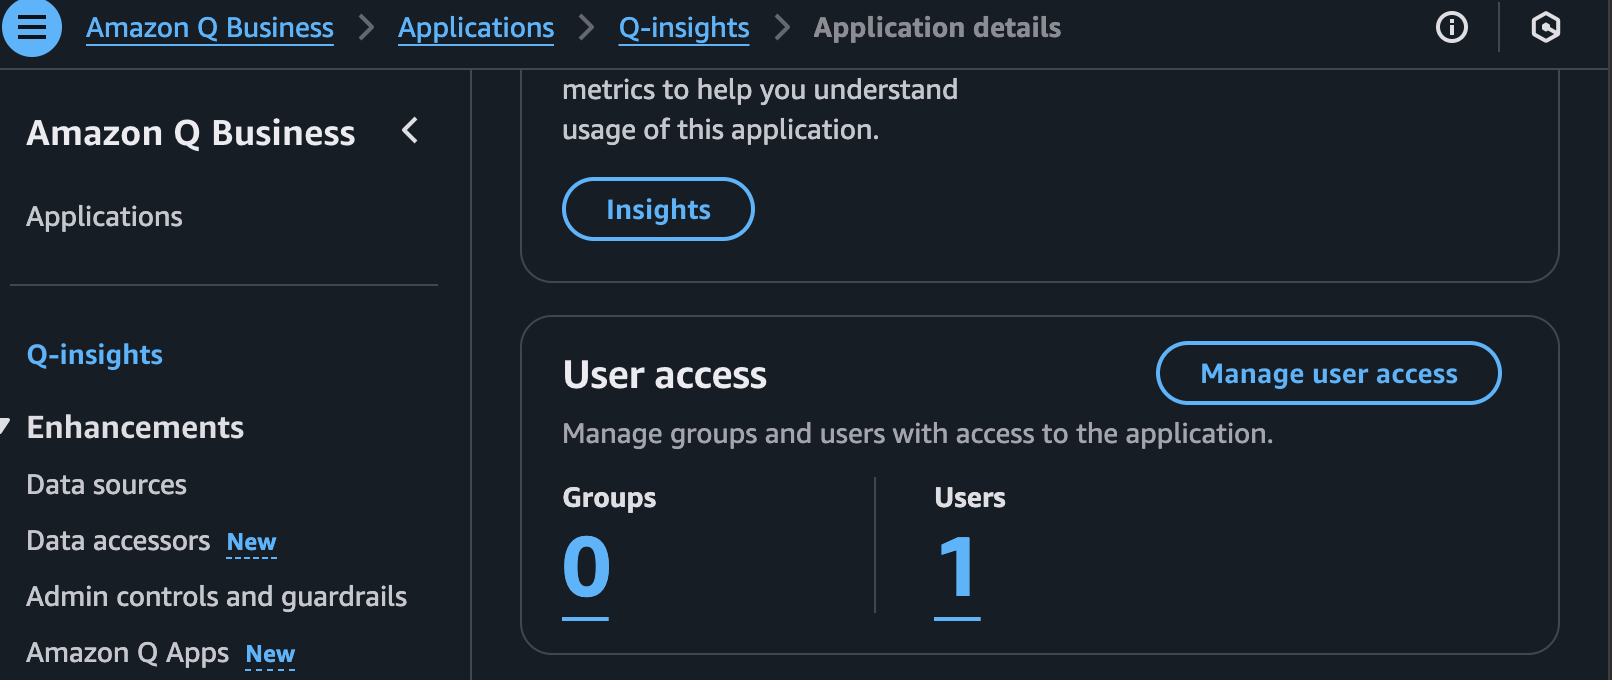Click 'Manage groups and users' description text
This screenshot has height=680, width=1612.
click(918, 434)
